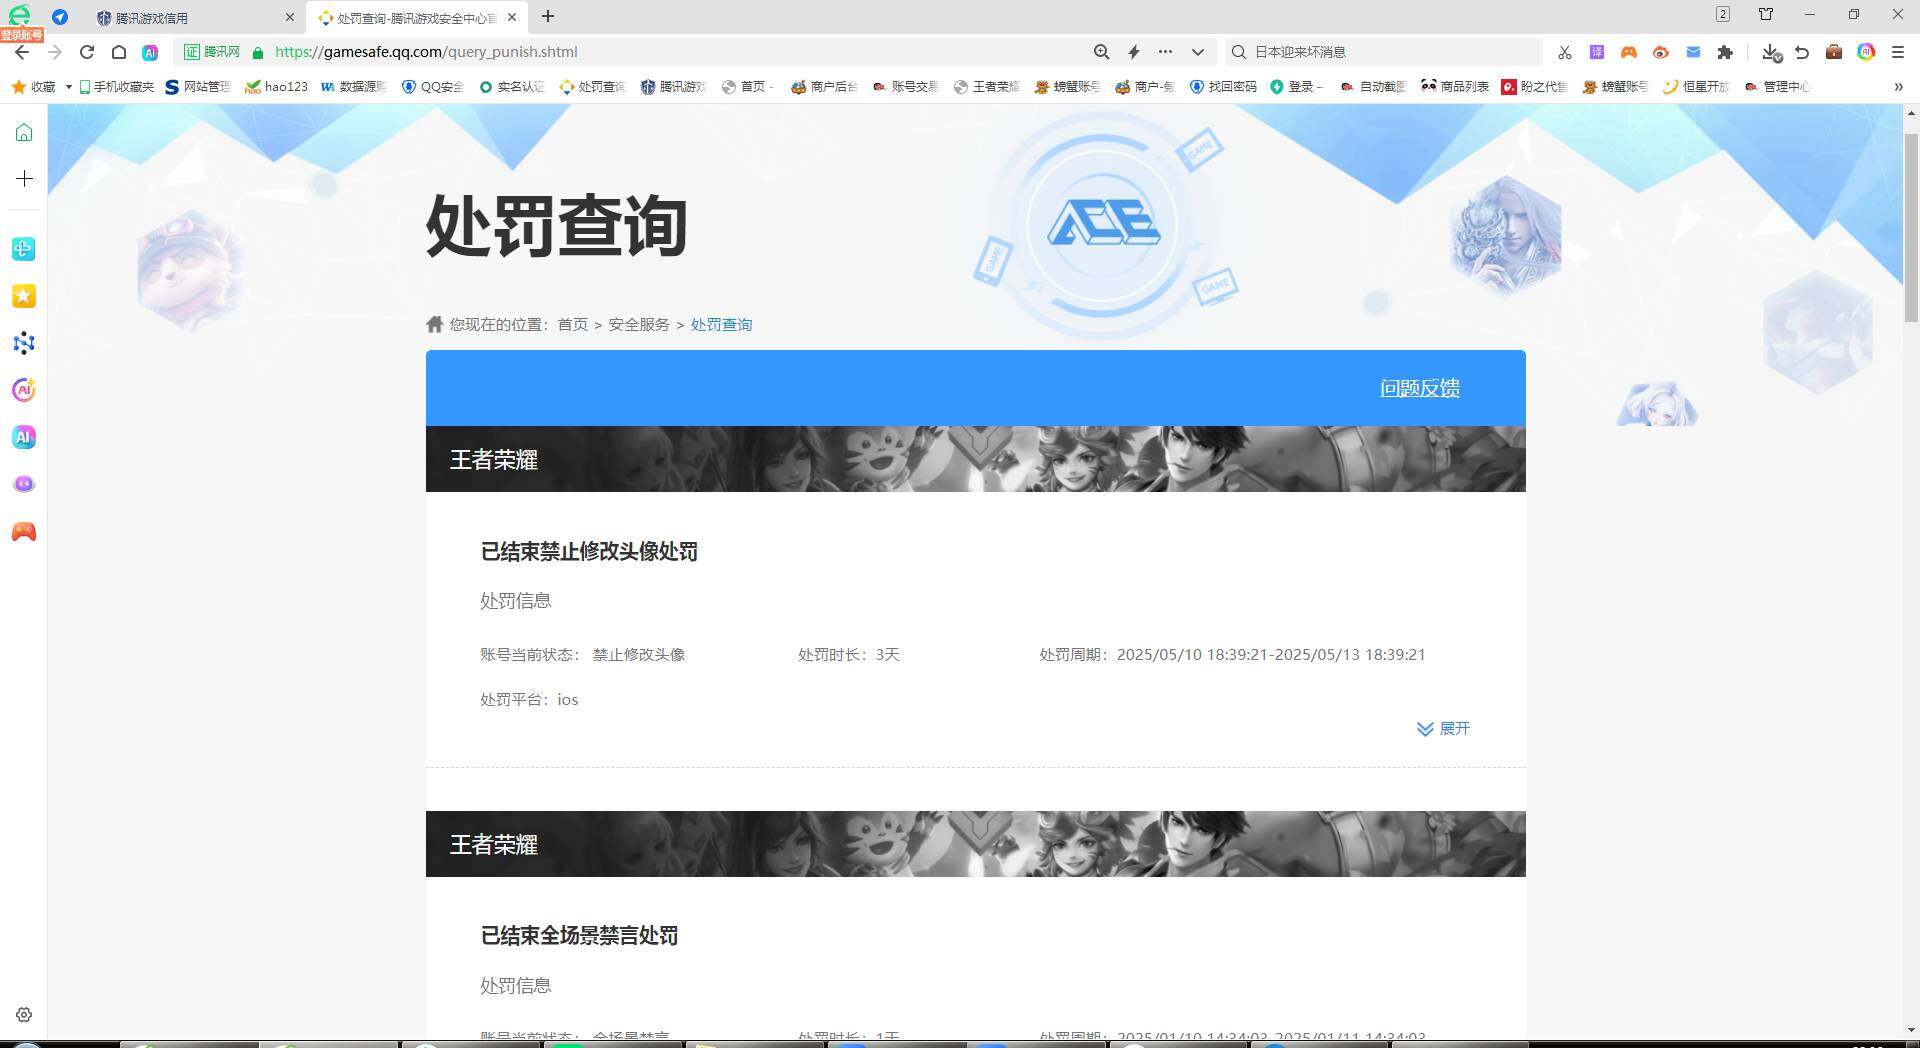Open the blue AI square sidebar icon

[24, 437]
